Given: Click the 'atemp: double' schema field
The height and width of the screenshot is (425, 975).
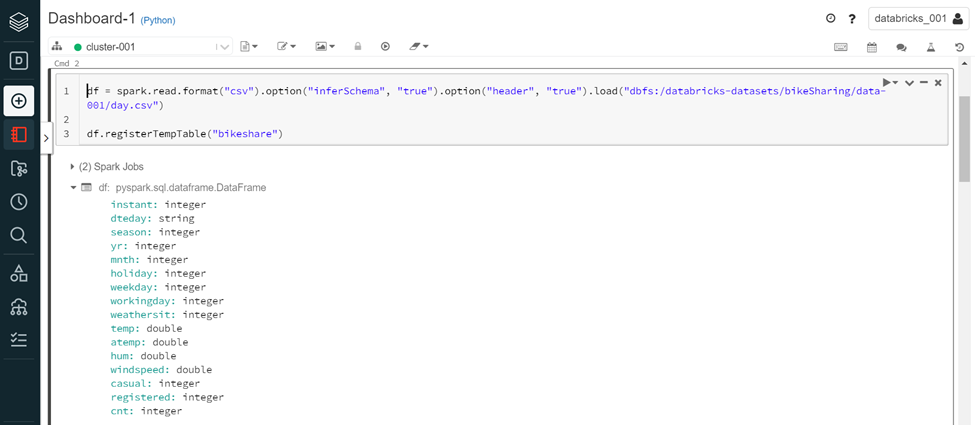Looking at the screenshot, I should click(x=149, y=342).
